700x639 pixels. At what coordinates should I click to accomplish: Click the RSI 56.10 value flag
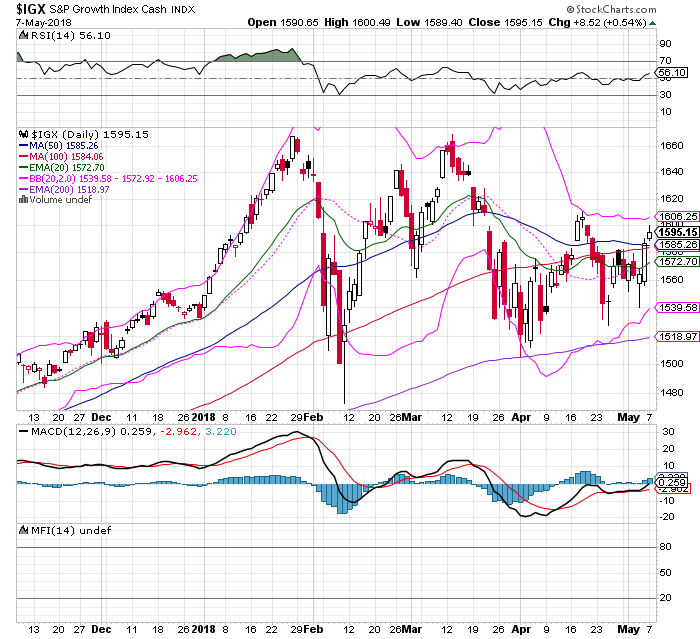pos(671,72)
